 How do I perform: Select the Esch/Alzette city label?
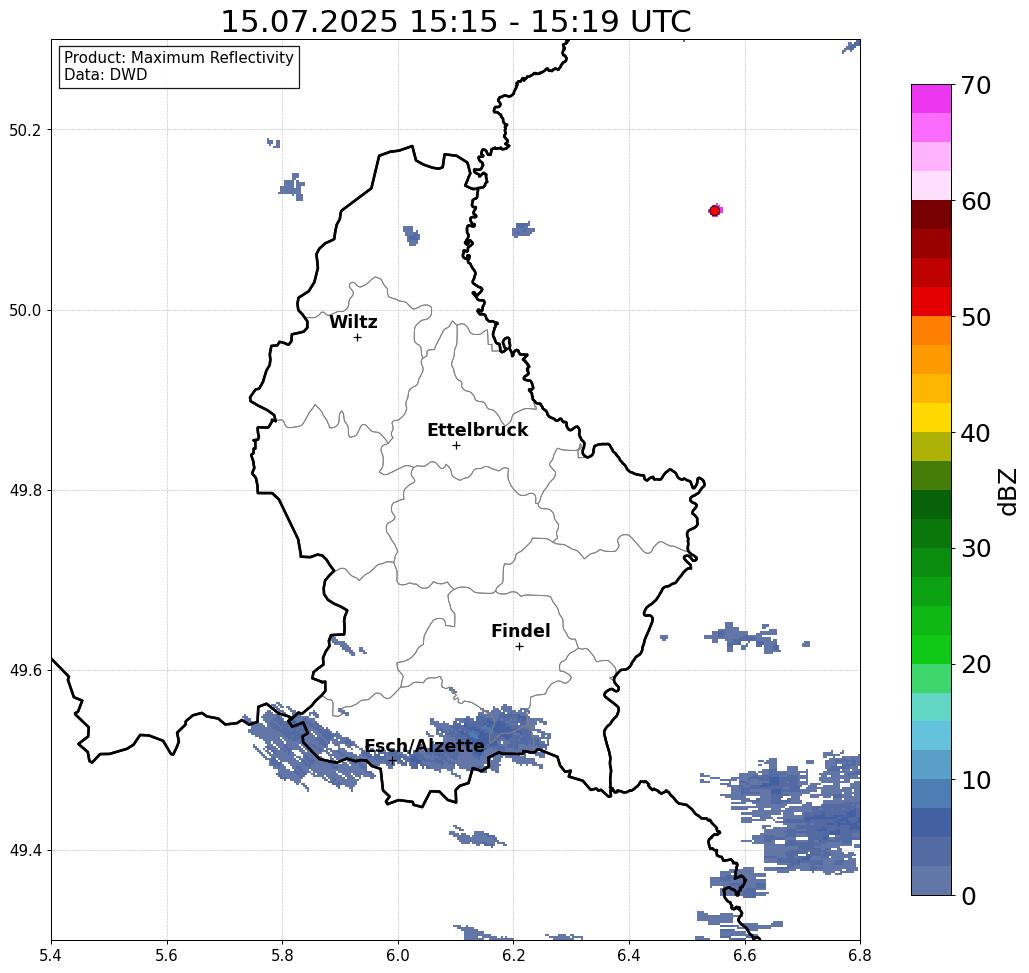coord(424,746)
